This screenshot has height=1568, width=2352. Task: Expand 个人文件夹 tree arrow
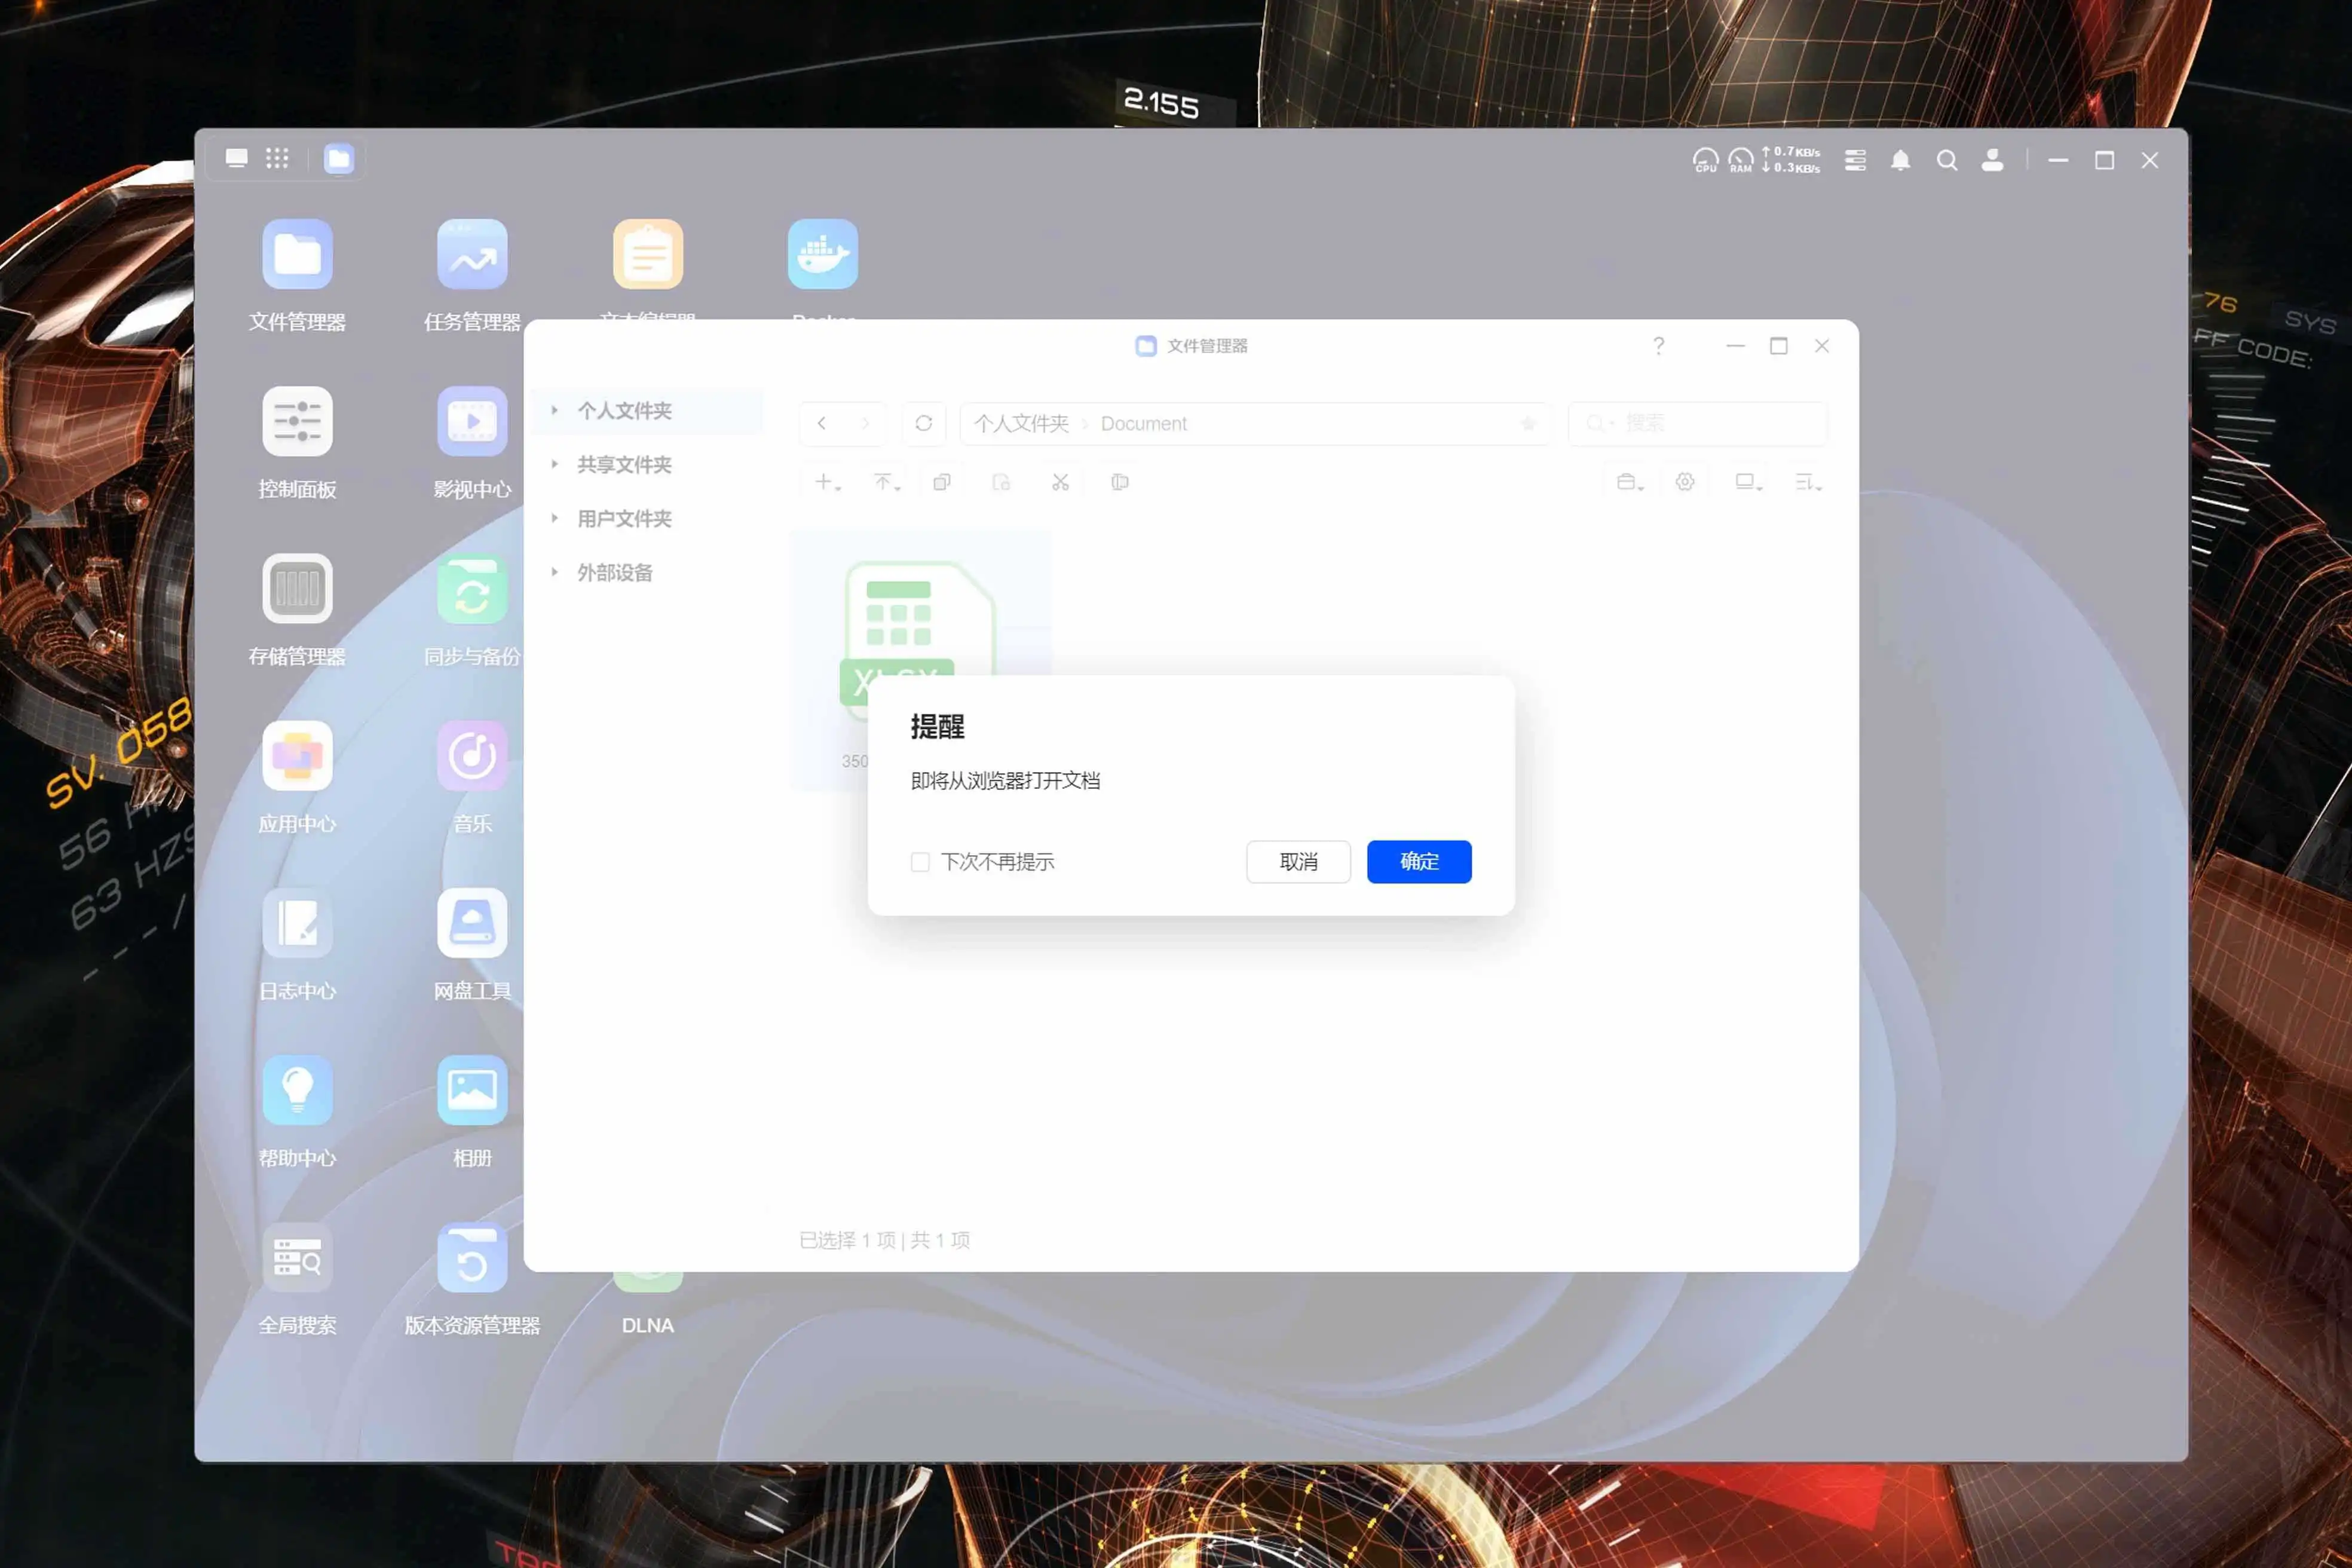click(554, 410)
